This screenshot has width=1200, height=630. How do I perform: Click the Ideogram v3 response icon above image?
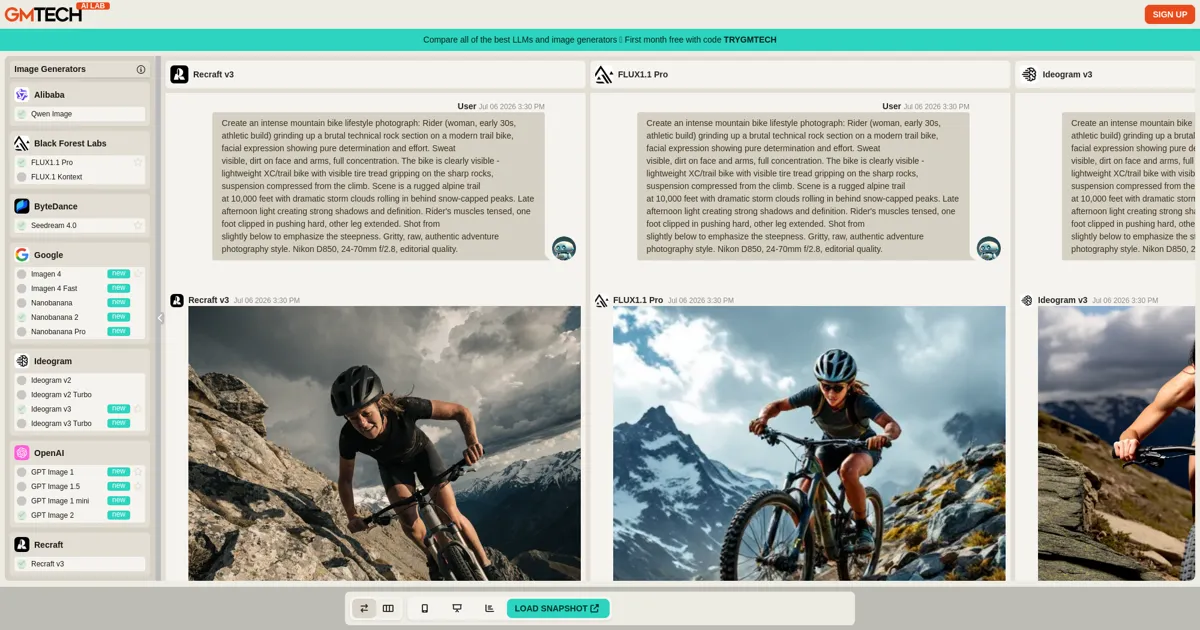tap(1027, 300)
